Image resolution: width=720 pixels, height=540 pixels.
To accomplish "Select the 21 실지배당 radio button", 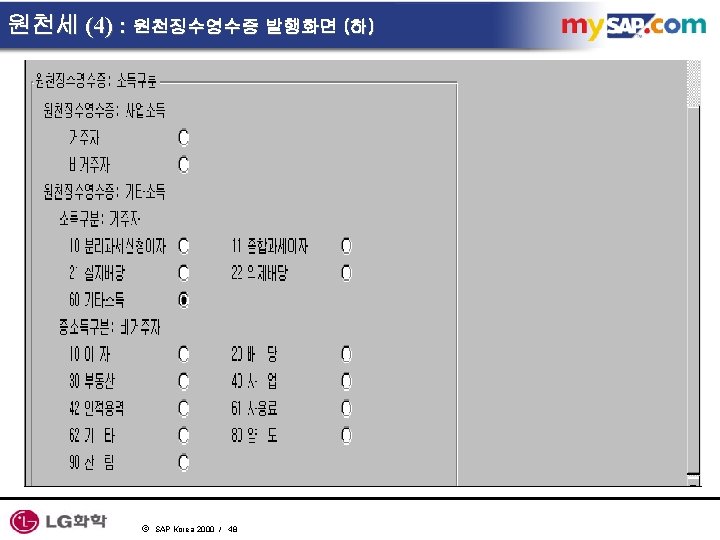I will tap(184, 273).
